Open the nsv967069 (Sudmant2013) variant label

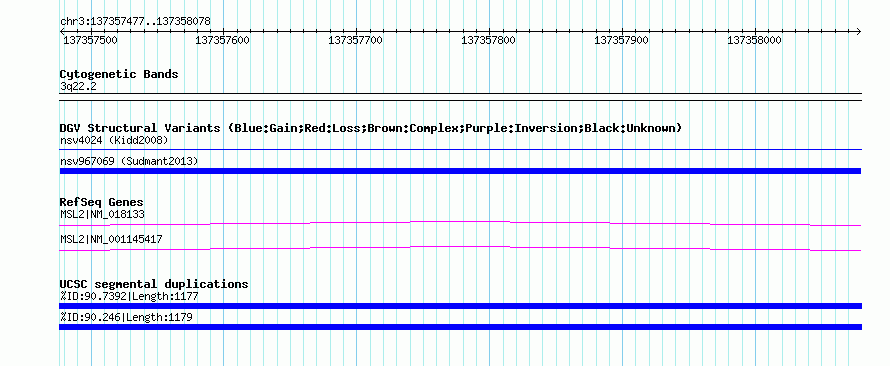[x=129, y=162]
